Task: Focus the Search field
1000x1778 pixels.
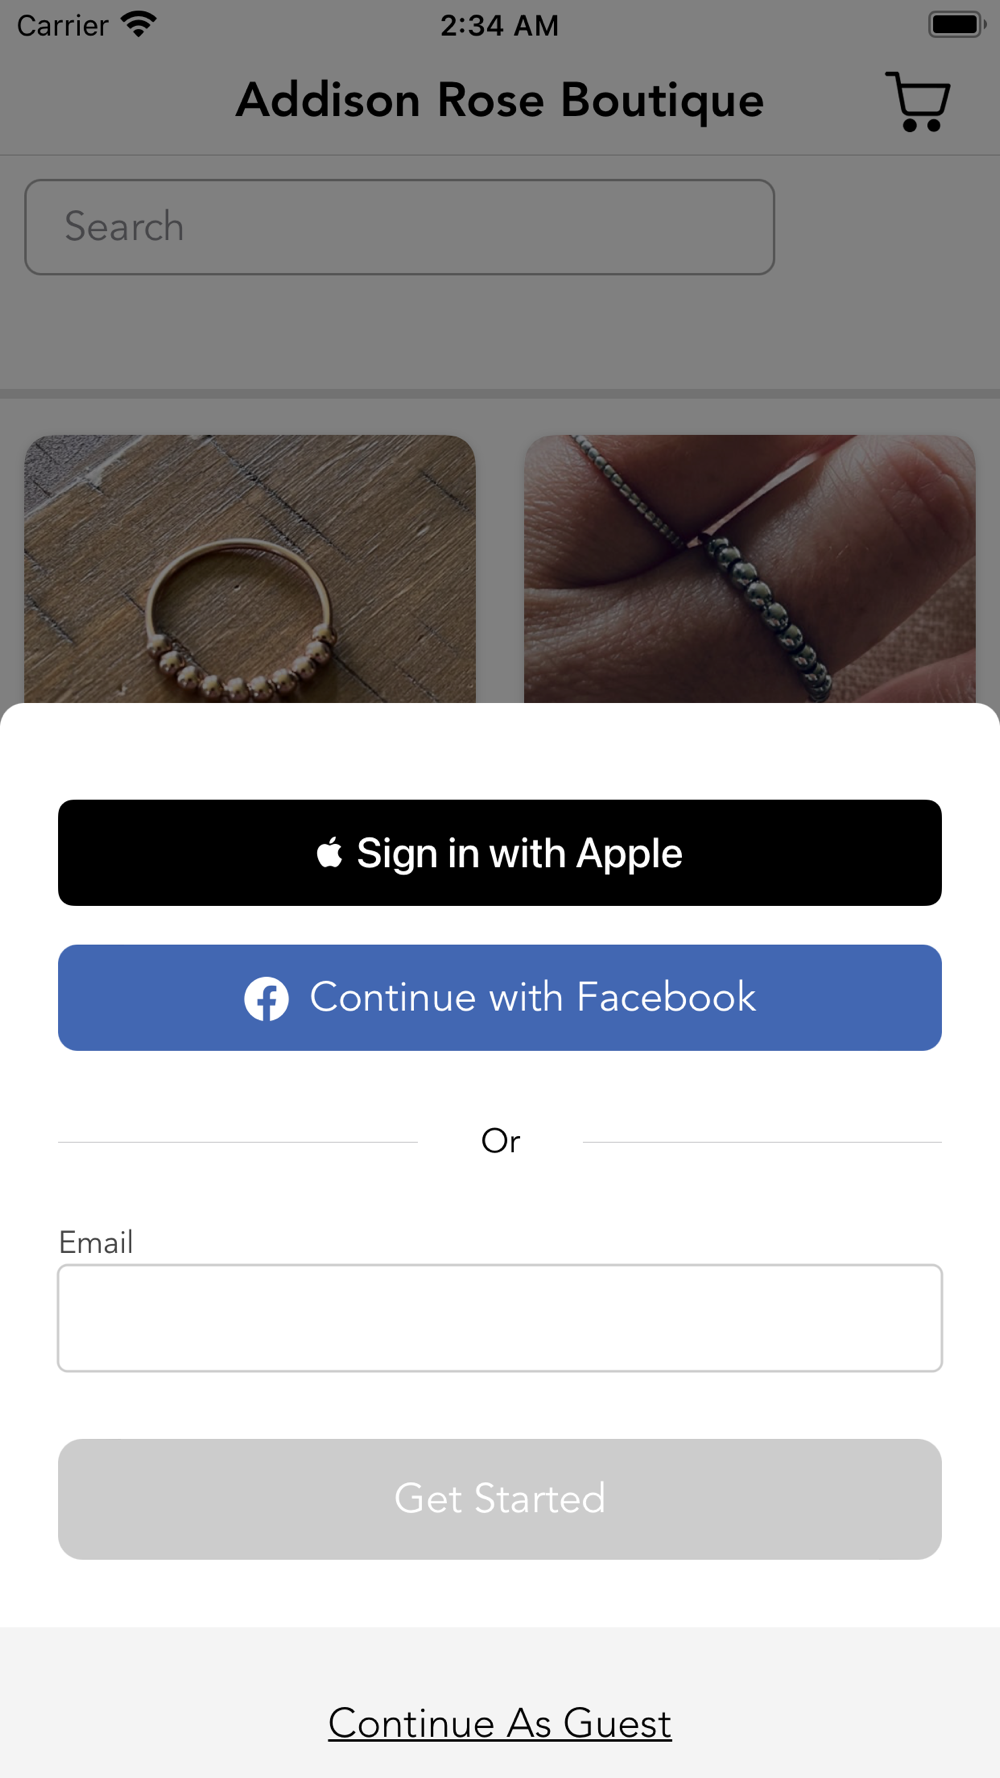Action: [400, 227]
